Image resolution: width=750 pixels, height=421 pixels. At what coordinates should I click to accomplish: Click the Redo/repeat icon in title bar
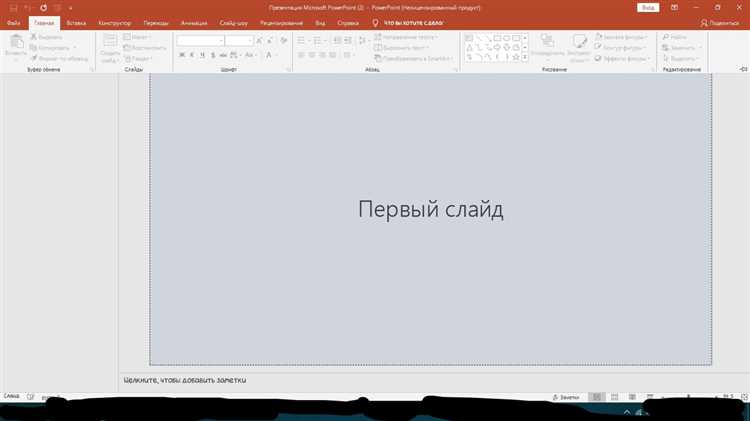(44, 8)
